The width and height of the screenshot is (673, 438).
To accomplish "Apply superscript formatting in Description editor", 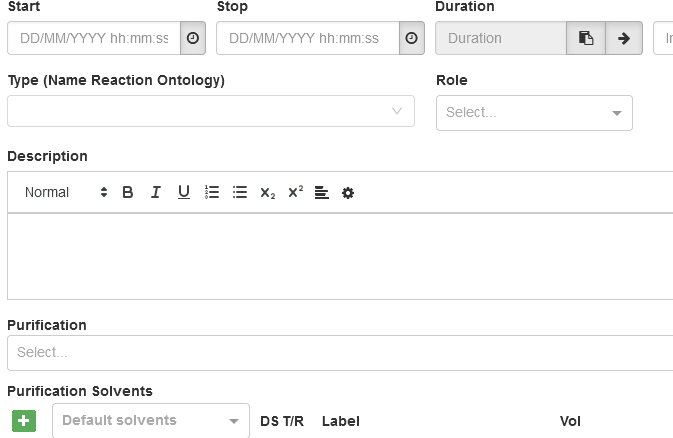I will (x=295, y=192).
